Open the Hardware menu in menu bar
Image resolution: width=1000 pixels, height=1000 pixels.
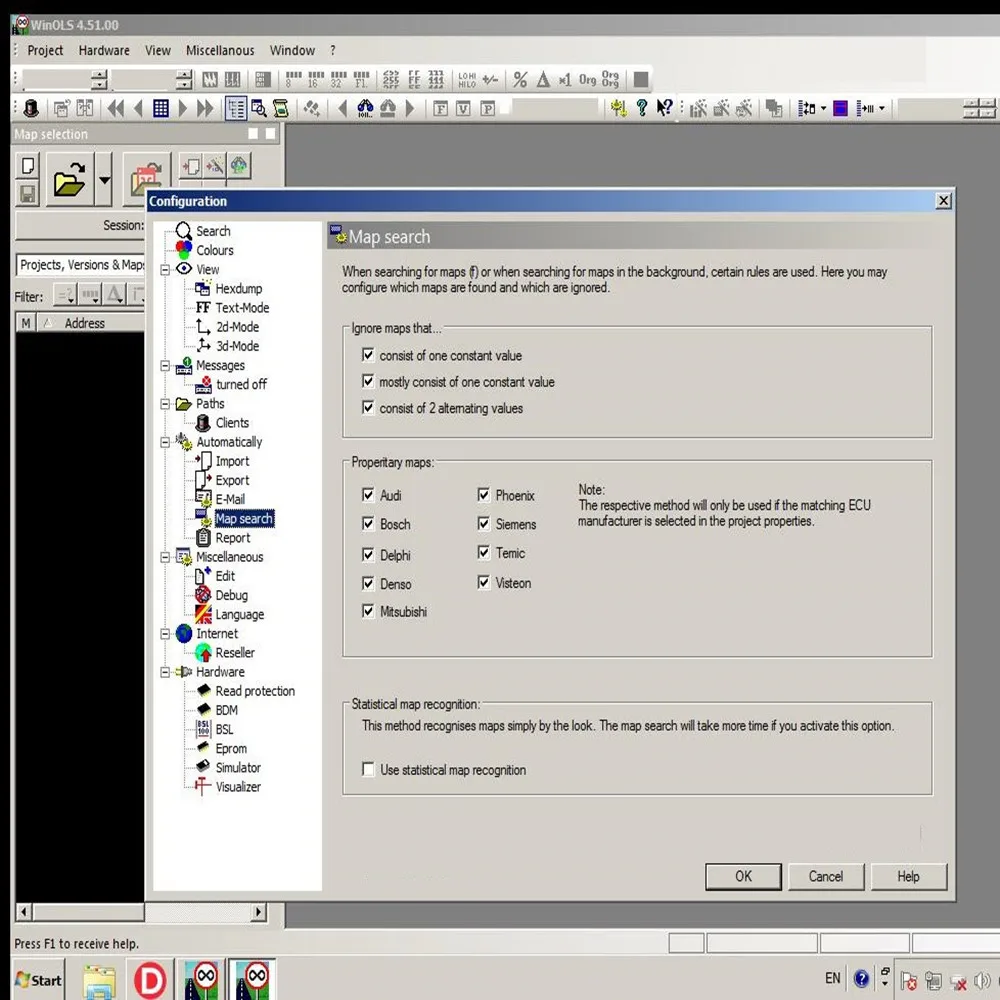point(104,50)
